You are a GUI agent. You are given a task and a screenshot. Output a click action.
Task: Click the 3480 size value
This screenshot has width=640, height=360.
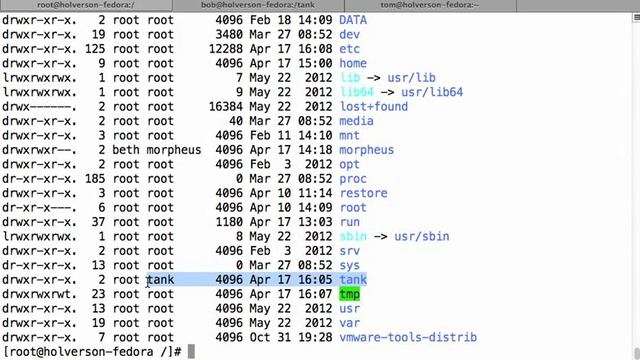(x=229, y=34)
